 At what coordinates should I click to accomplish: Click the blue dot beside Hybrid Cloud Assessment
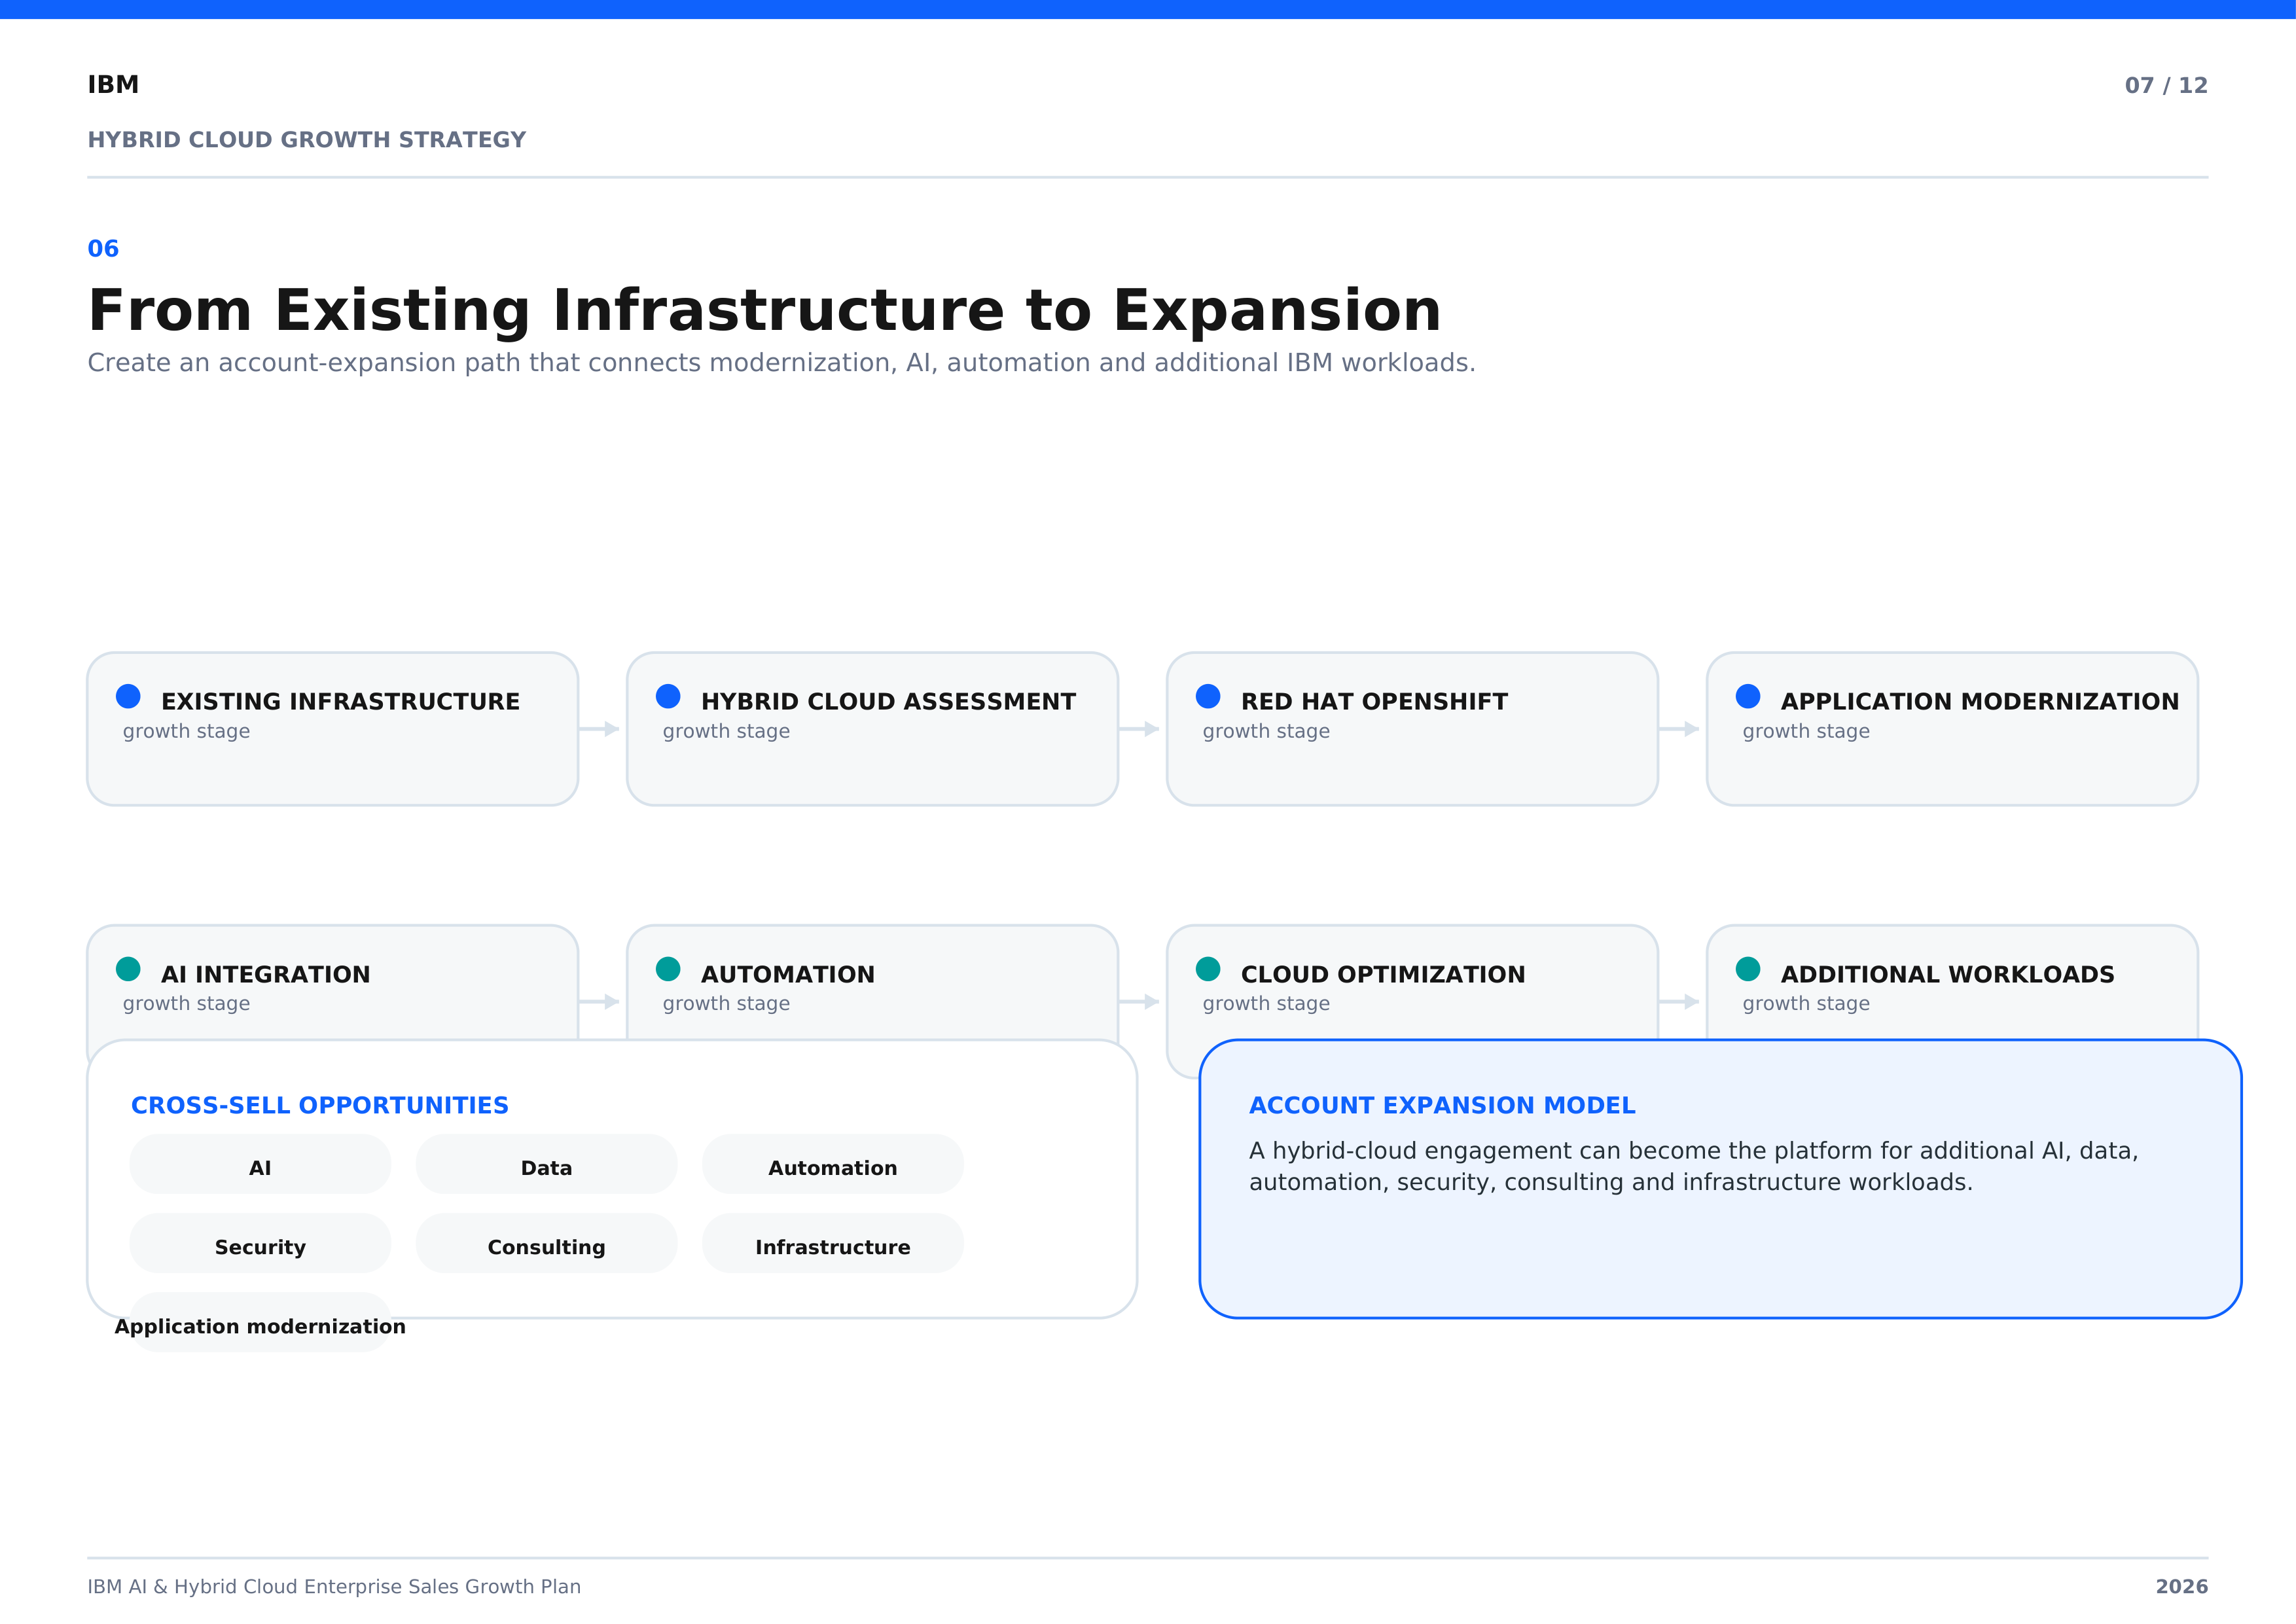[x=668, y=696]
